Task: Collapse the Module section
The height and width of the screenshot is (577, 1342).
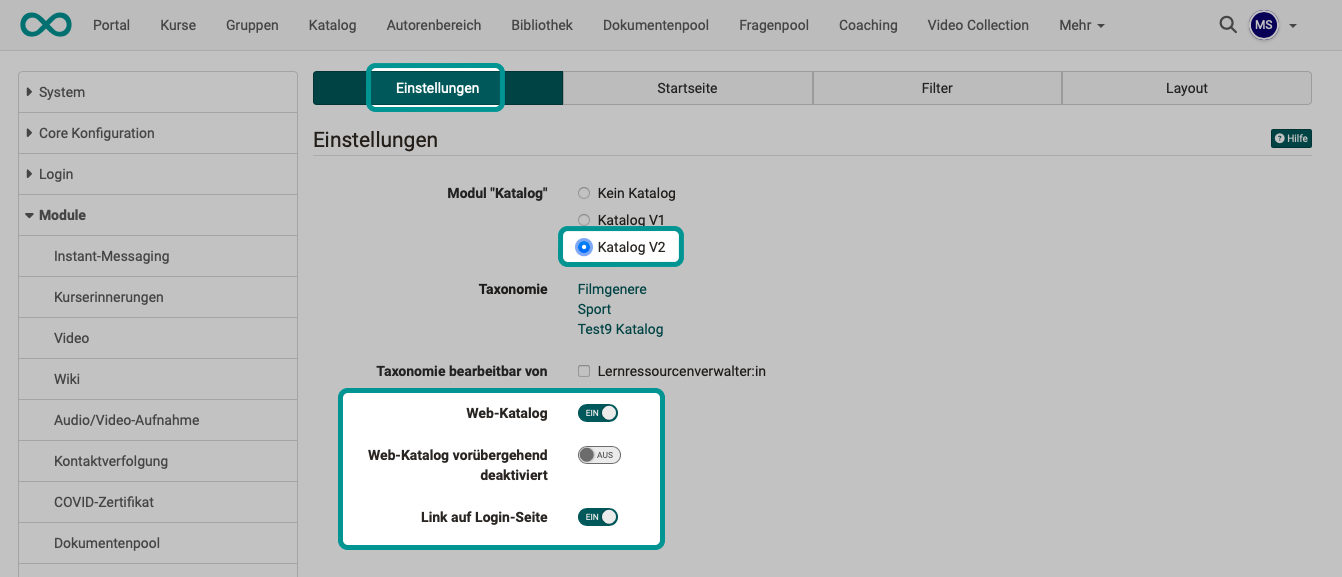Action: tap(59, 214)
